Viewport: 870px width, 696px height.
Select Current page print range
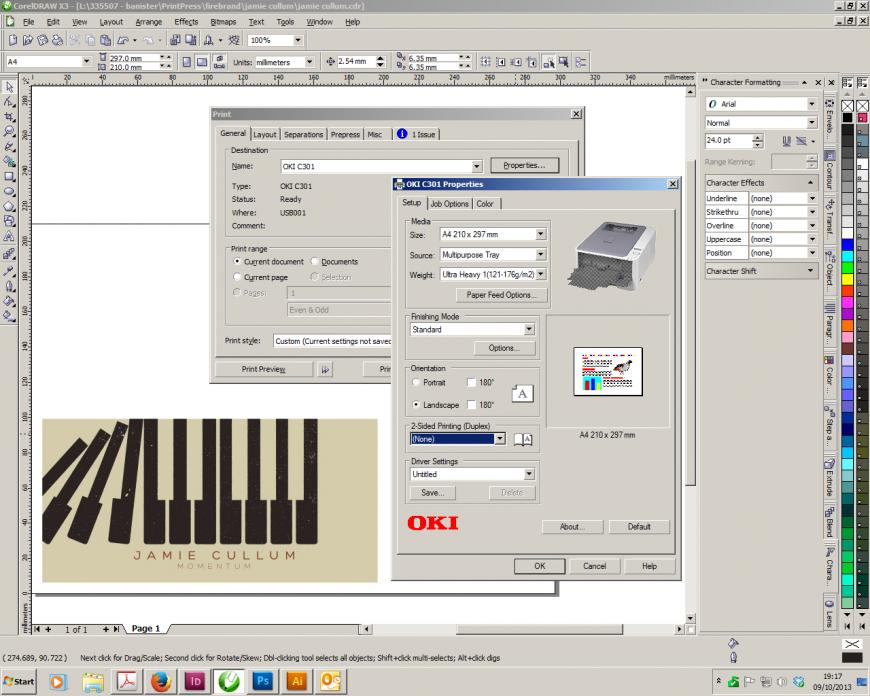click(x=237, y=276)
